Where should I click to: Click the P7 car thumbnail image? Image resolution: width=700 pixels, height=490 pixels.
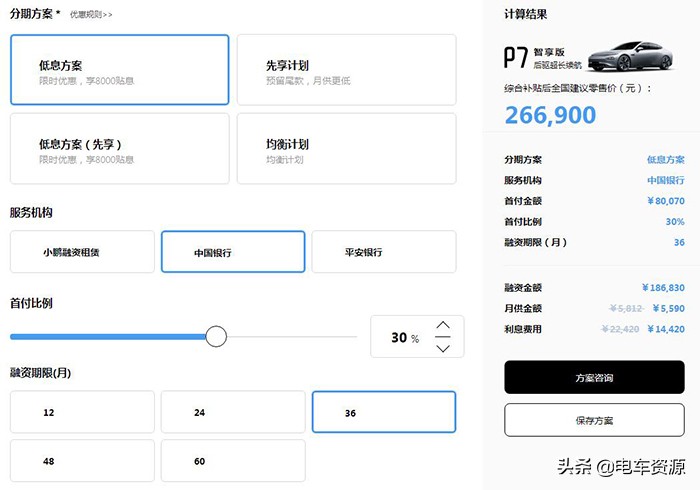pyautogui.click(x=630, y=56)
